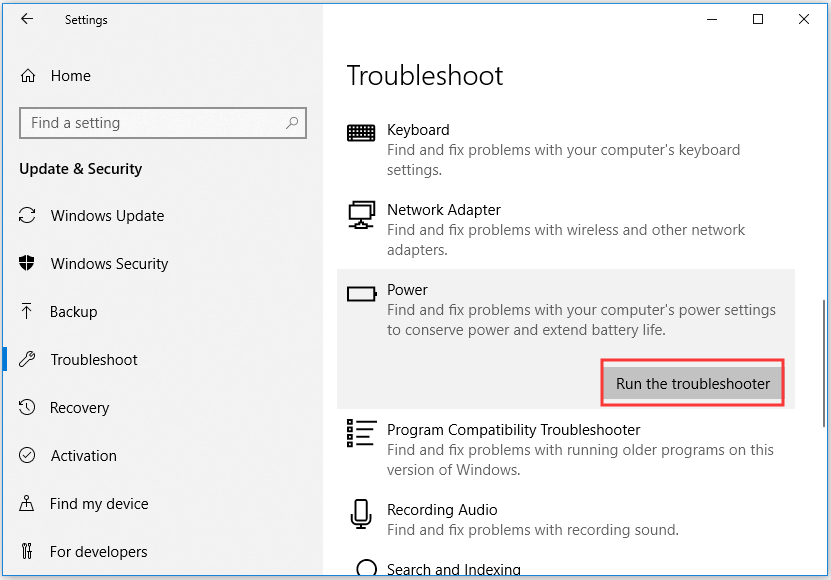Click the back arrow icon in Settings
Viewport: 831px width, 580px height.
(27, 19)
